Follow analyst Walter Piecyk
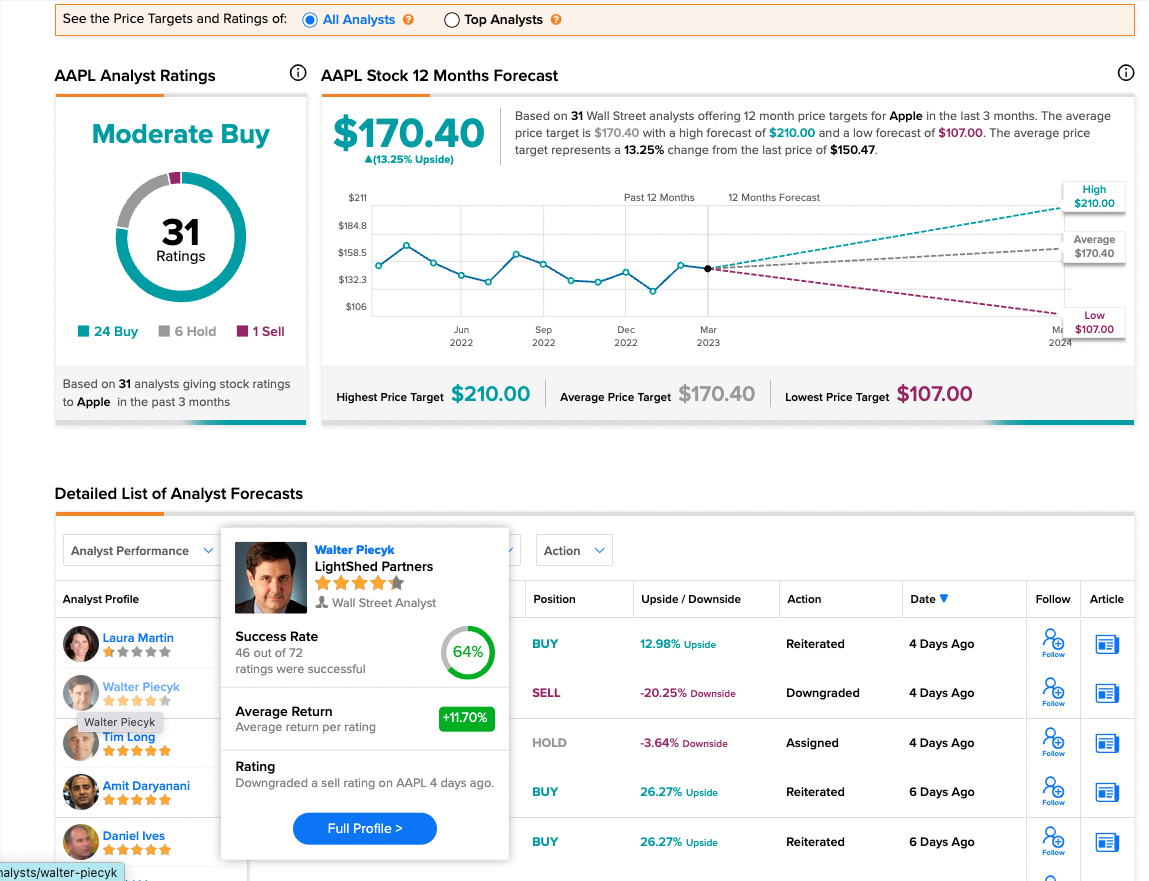This screenshot has height=881, width=1149. click(x=1053, y=693)
